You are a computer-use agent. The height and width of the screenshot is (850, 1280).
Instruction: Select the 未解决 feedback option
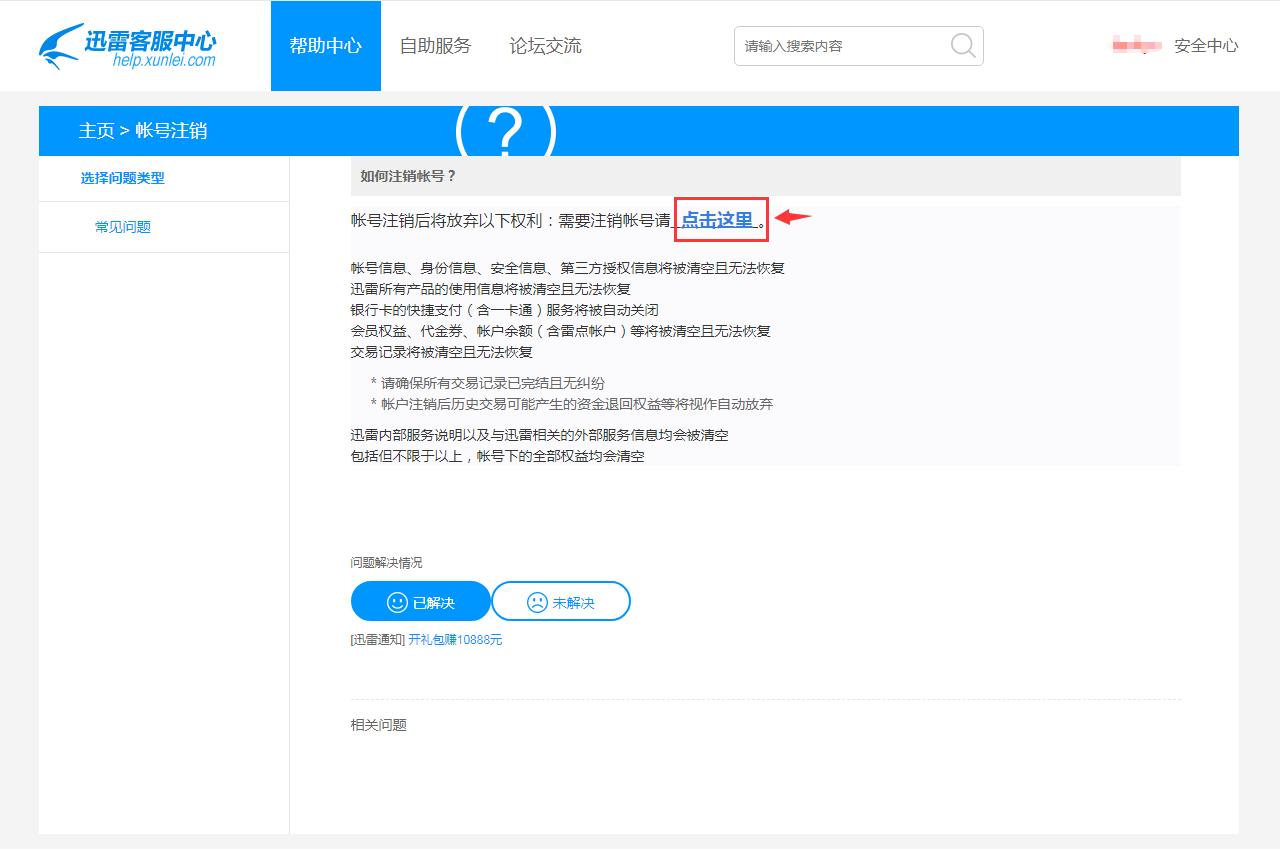click(561, 600)
